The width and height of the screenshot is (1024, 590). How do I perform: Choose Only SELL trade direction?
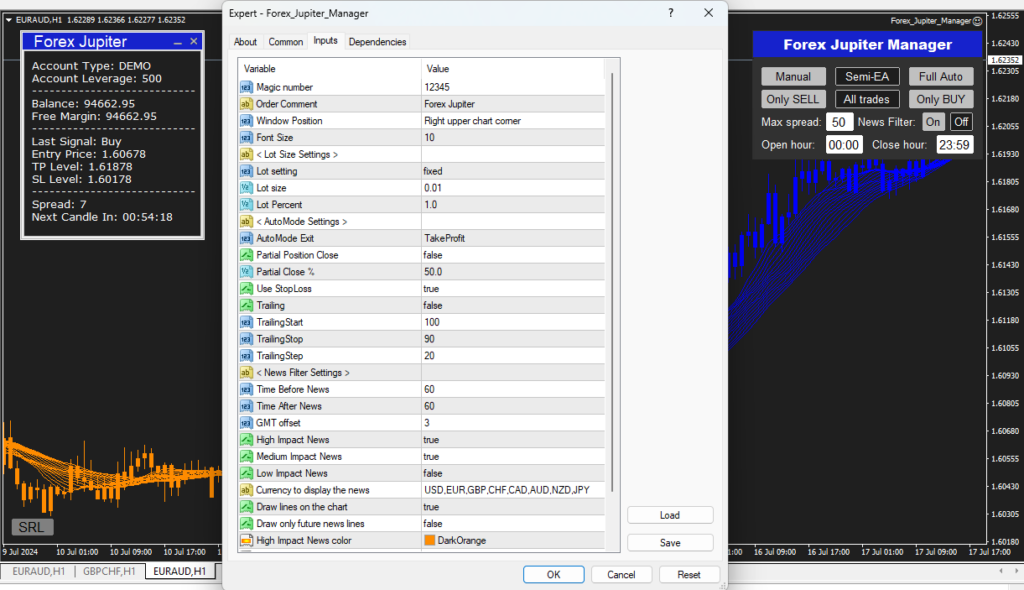(x=793, y=99)
